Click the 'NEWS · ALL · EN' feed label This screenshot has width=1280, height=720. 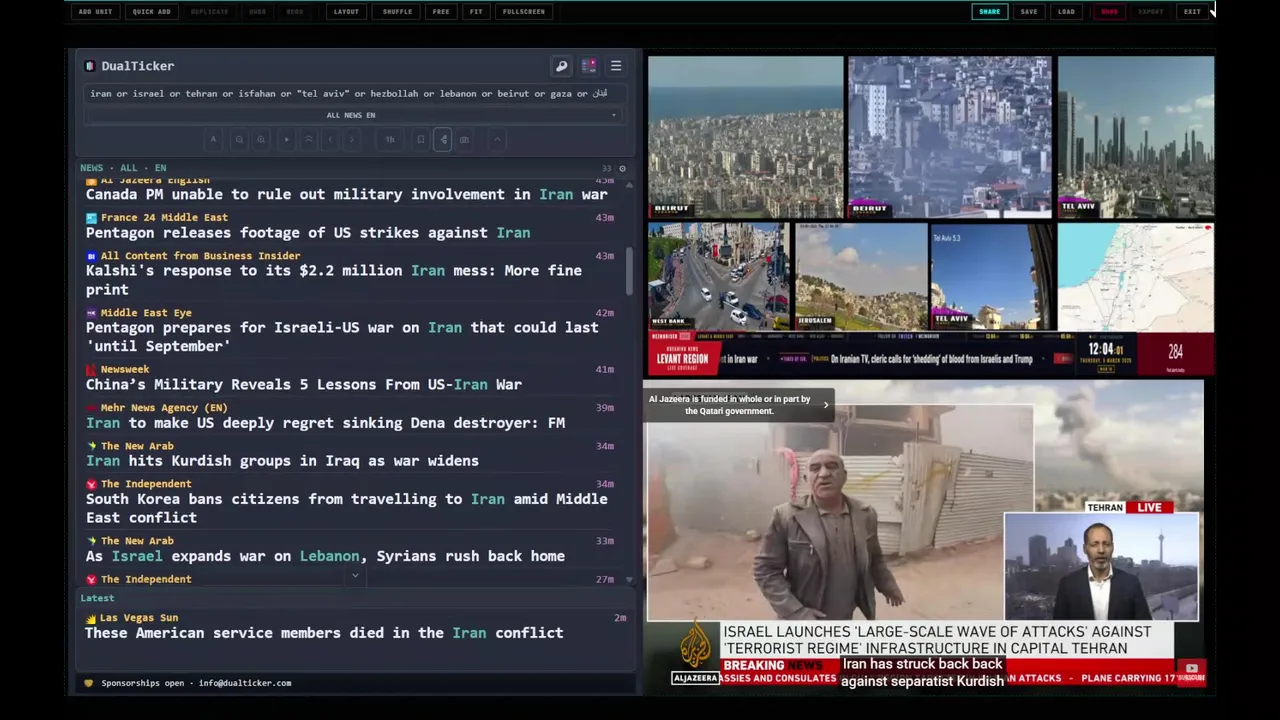[123, 168]
